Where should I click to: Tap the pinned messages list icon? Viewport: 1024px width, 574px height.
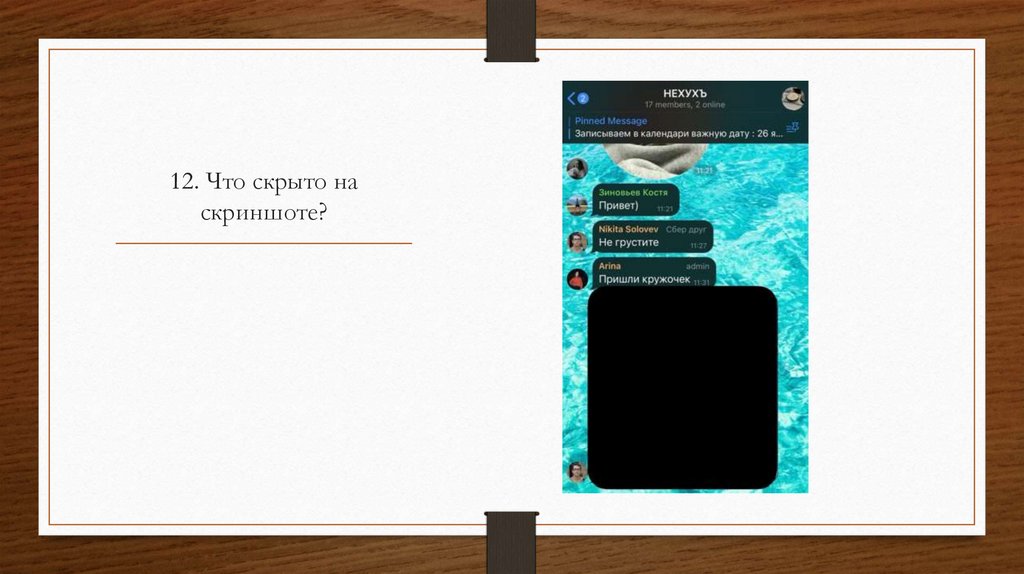point(792,127)
